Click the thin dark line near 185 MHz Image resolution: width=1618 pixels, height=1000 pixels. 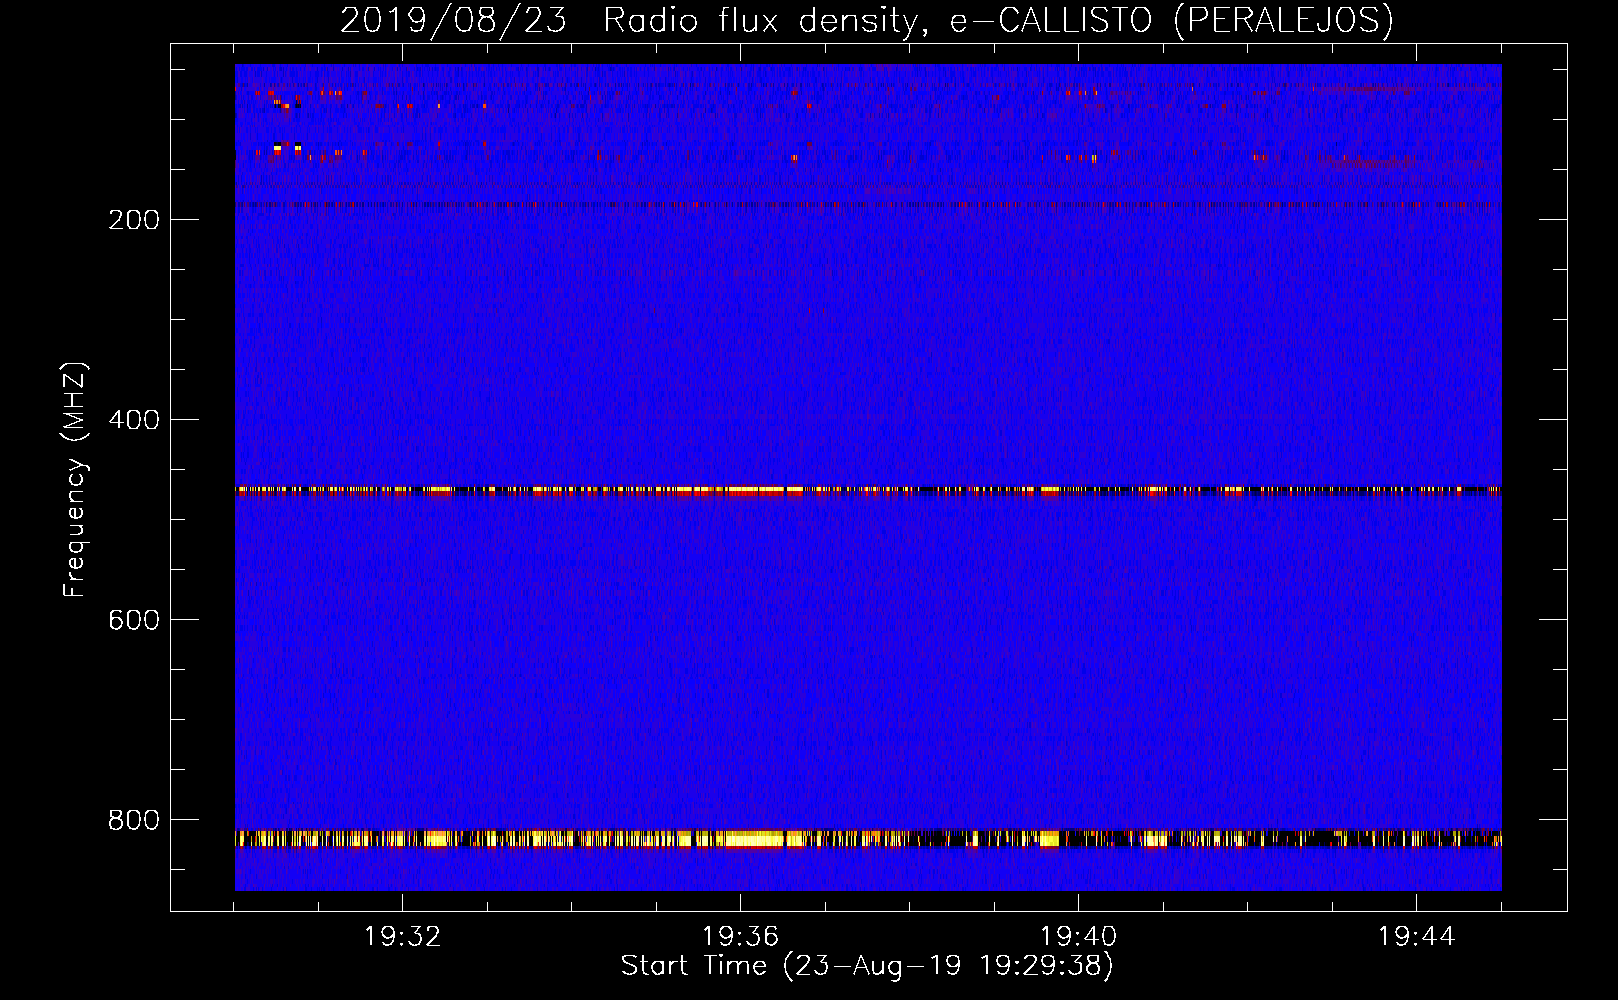pyautogui.click(x=868, y=205)
